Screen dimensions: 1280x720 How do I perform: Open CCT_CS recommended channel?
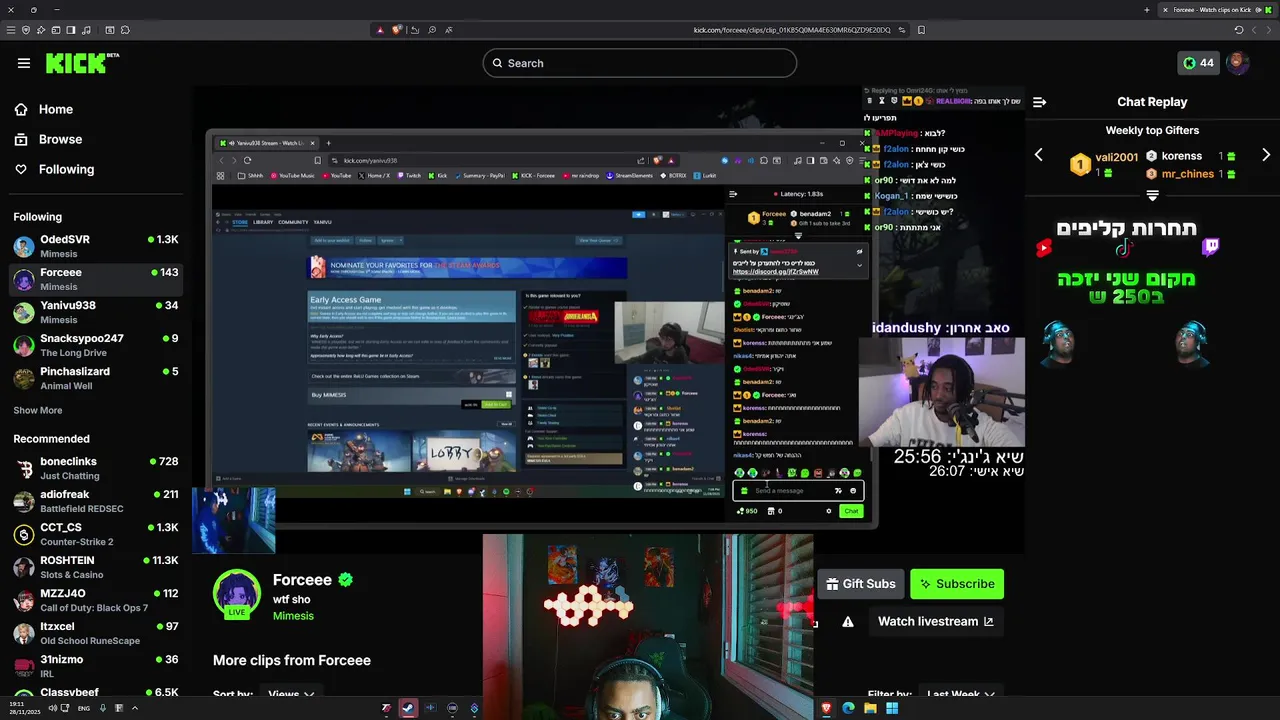pos(96,534)
